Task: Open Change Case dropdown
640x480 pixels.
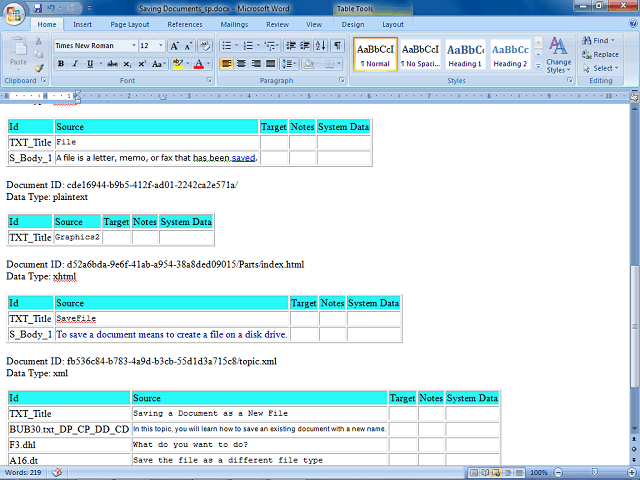Action: point(159,64)
